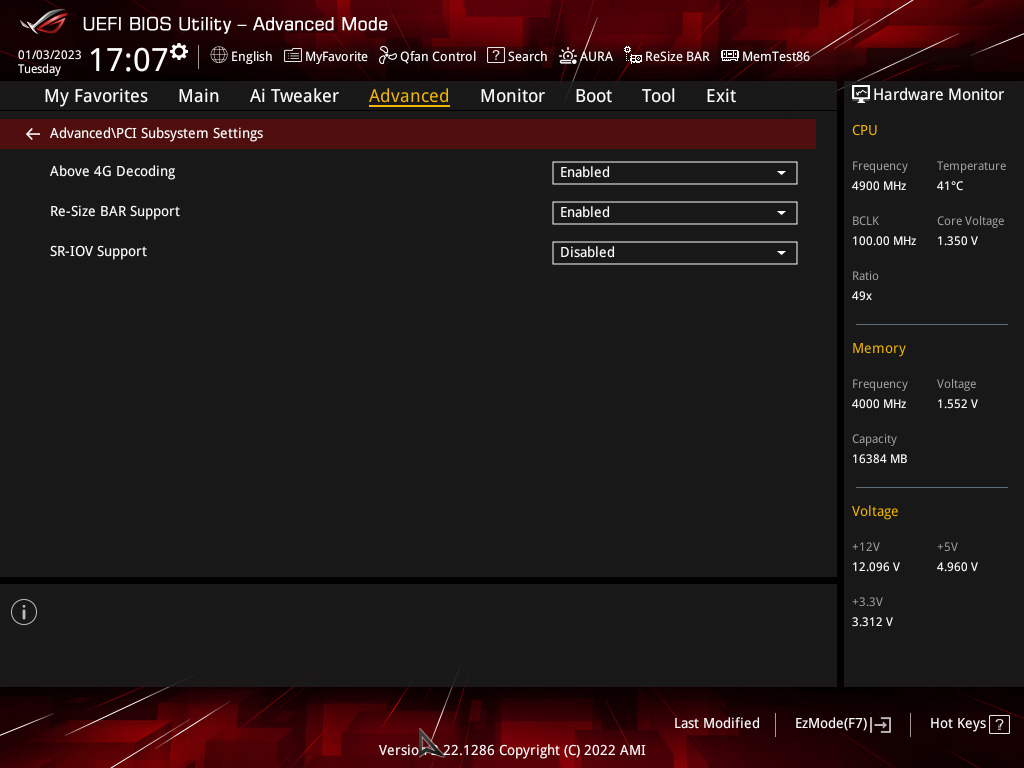Enable SR-IOV Support
The height and width of the screenshot is (768, 1024).
pyautogui.click(x=674, y=252)
